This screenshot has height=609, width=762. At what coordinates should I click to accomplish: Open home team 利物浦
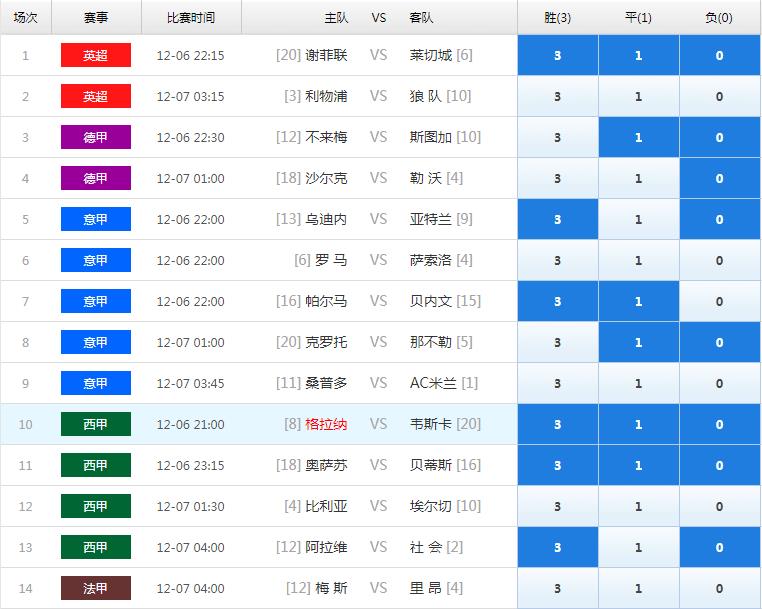coord(326,96)
